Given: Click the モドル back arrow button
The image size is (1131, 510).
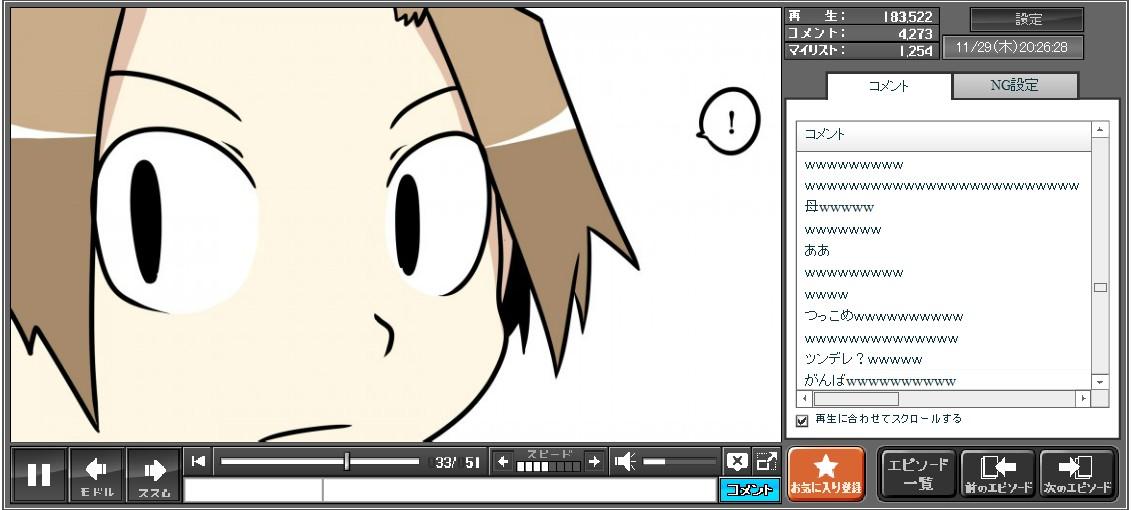Looking at the screenshot, I should (x=97, y=474).
